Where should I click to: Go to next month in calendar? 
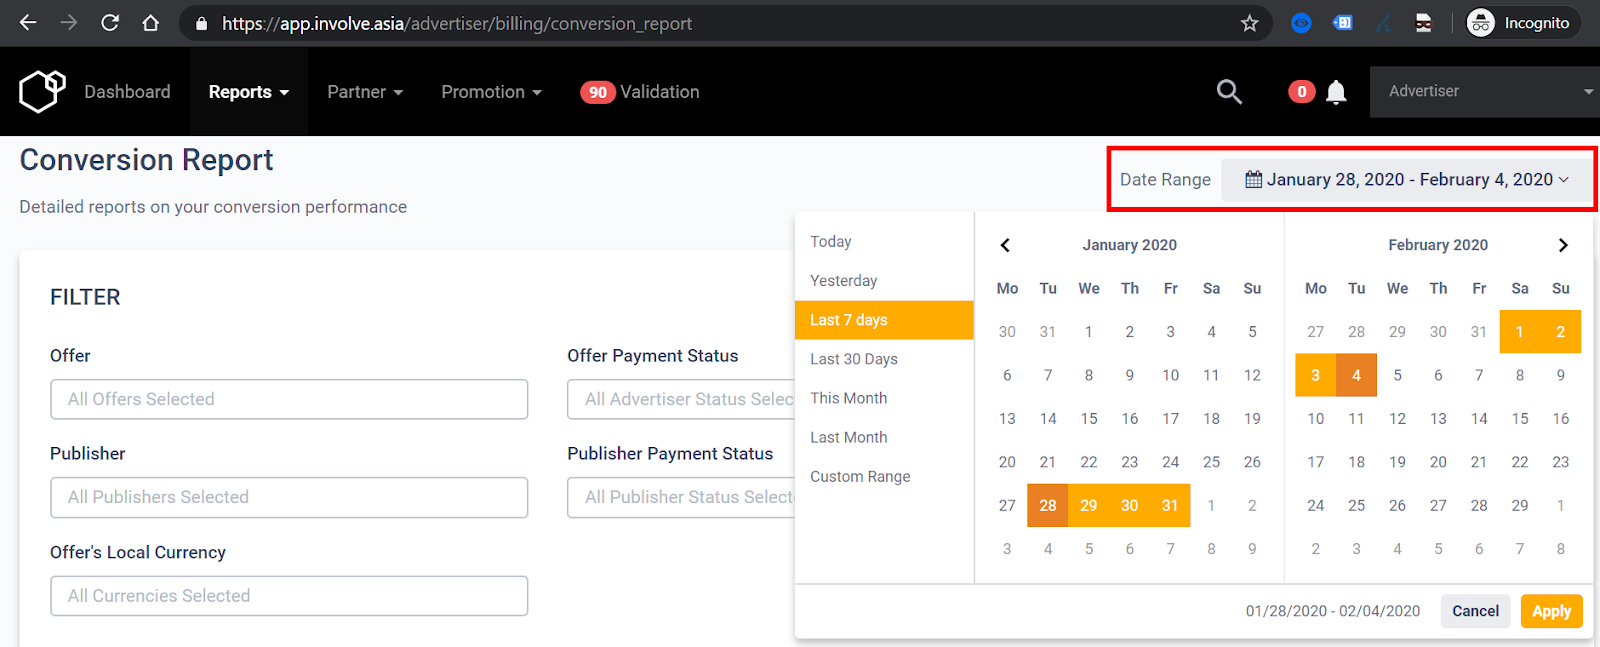1563,245
